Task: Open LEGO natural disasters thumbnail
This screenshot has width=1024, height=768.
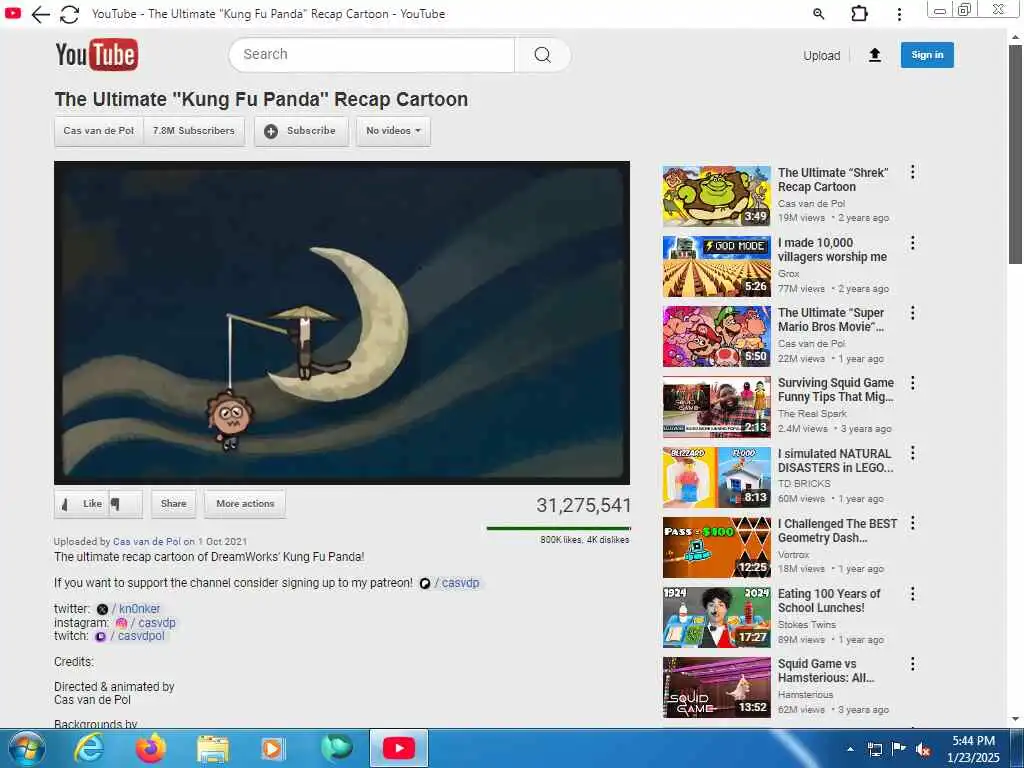Action: click(716, 477)
